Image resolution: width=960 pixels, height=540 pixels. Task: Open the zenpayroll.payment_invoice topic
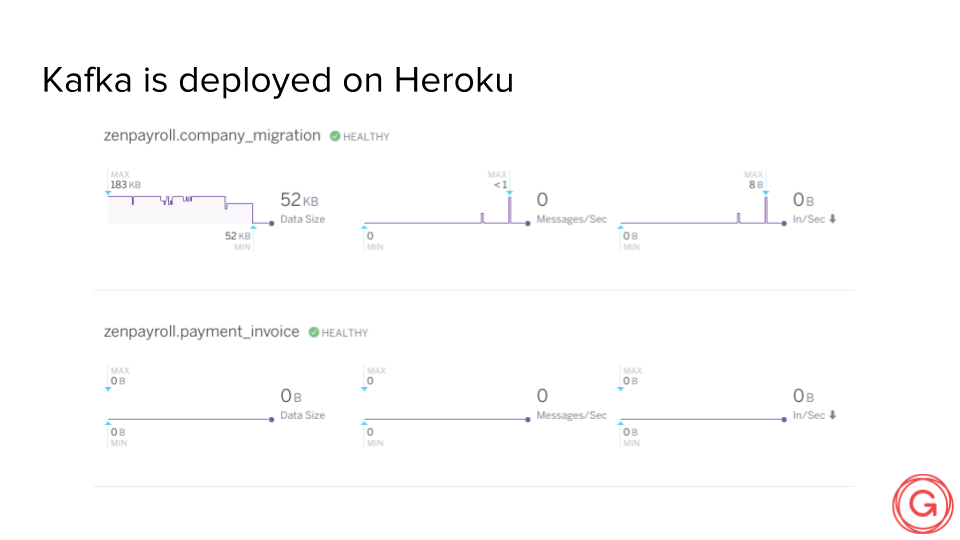[x=201, y=331]
